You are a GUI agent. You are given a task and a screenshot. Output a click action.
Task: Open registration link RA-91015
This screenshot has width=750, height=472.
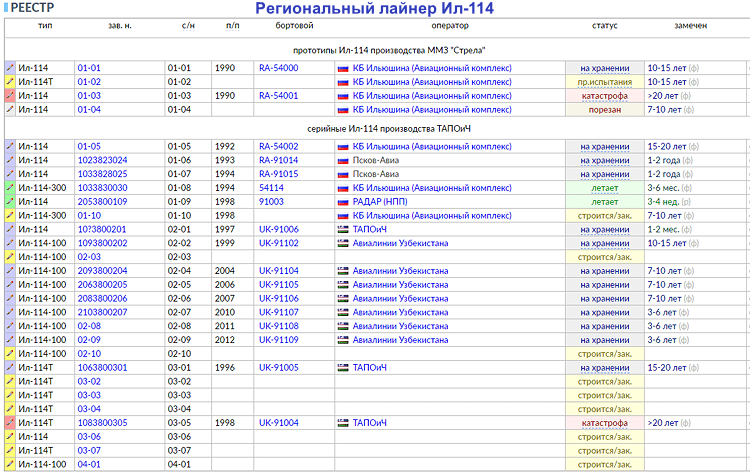(278, 174)
